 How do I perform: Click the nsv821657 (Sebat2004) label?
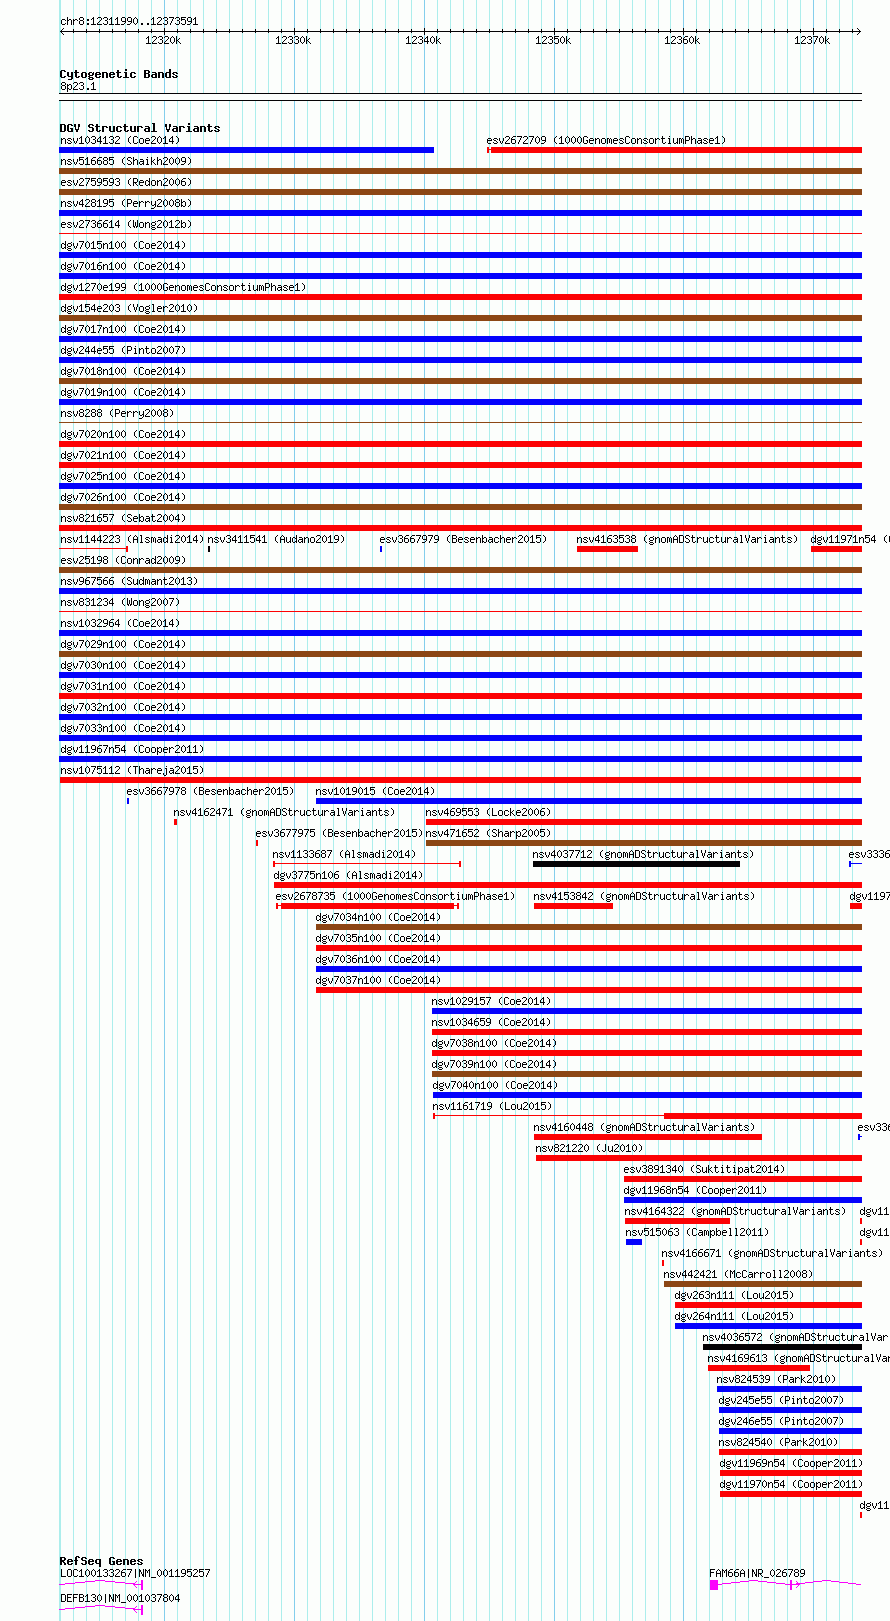pyautogui.click(x=123, y=518)
